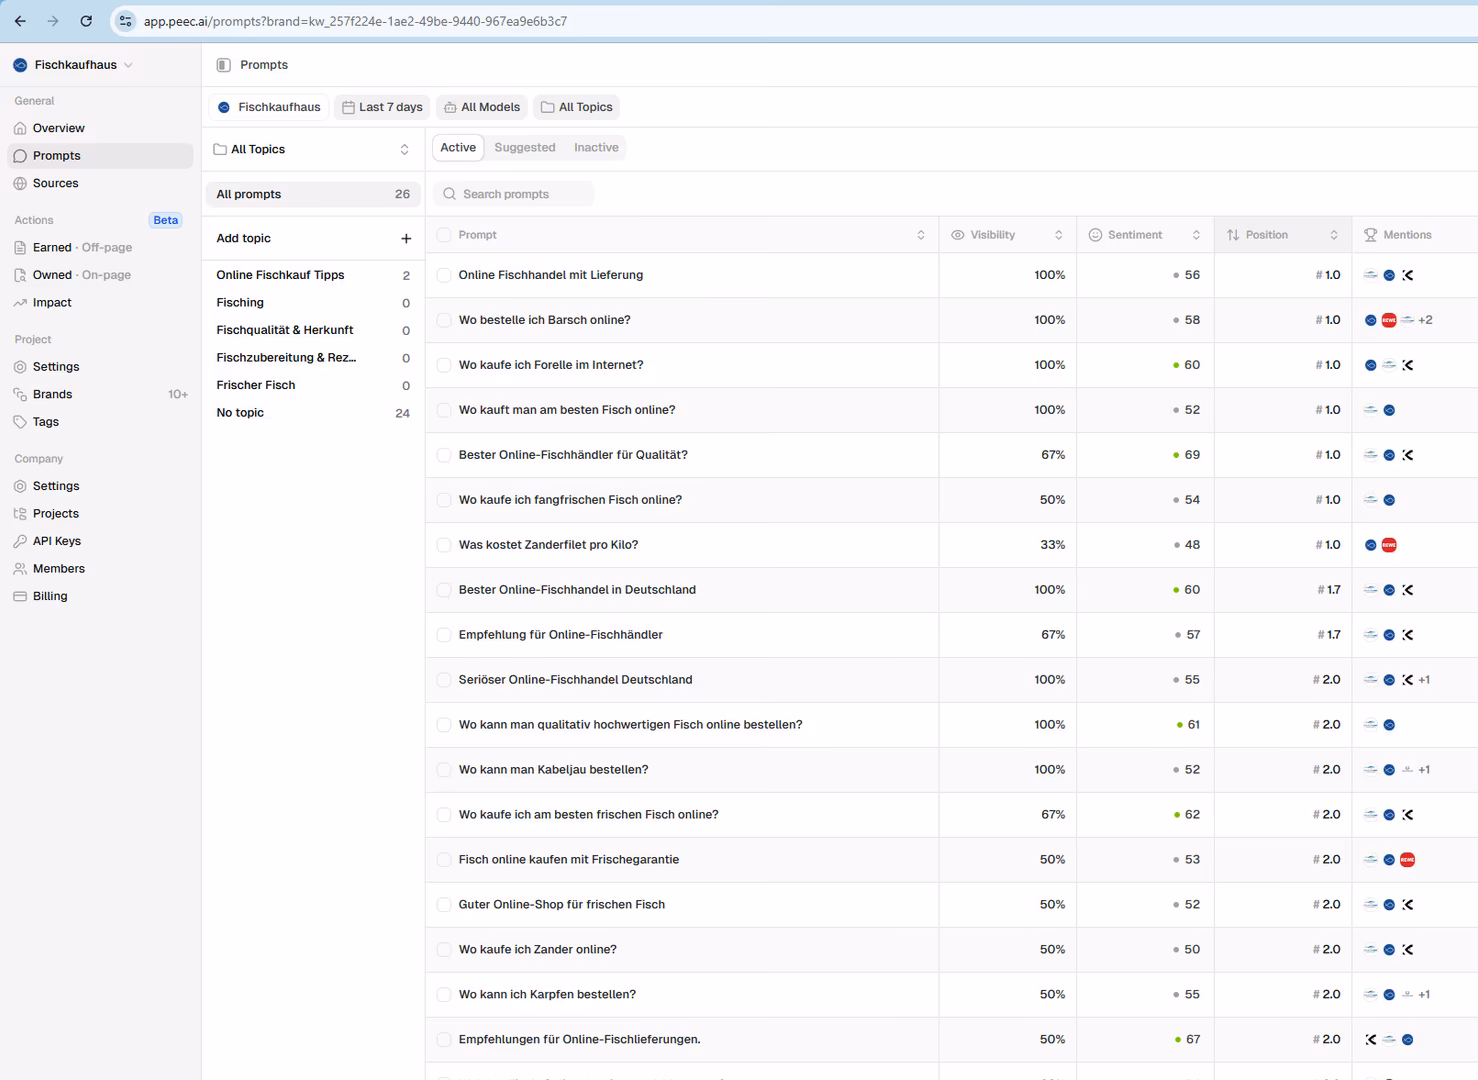Click the browser reload page icon
Image resolution: width=1478 pixels, height=1080 pixels.
coord(86,21)
